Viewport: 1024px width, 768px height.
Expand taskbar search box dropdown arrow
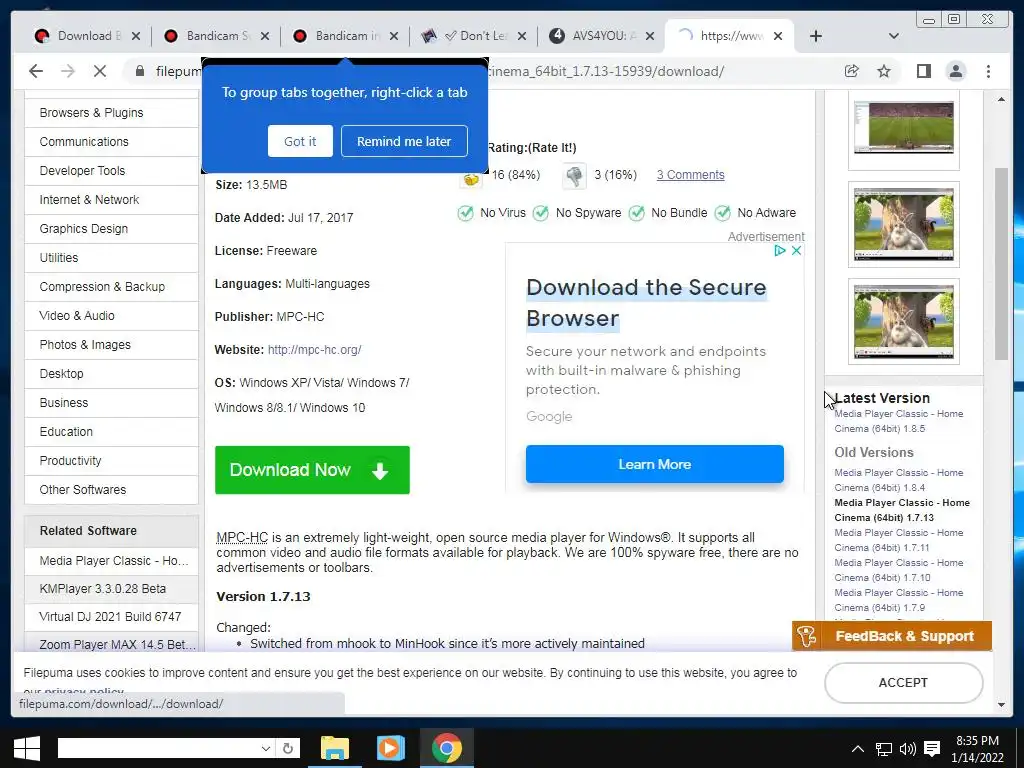coord(266,748)
